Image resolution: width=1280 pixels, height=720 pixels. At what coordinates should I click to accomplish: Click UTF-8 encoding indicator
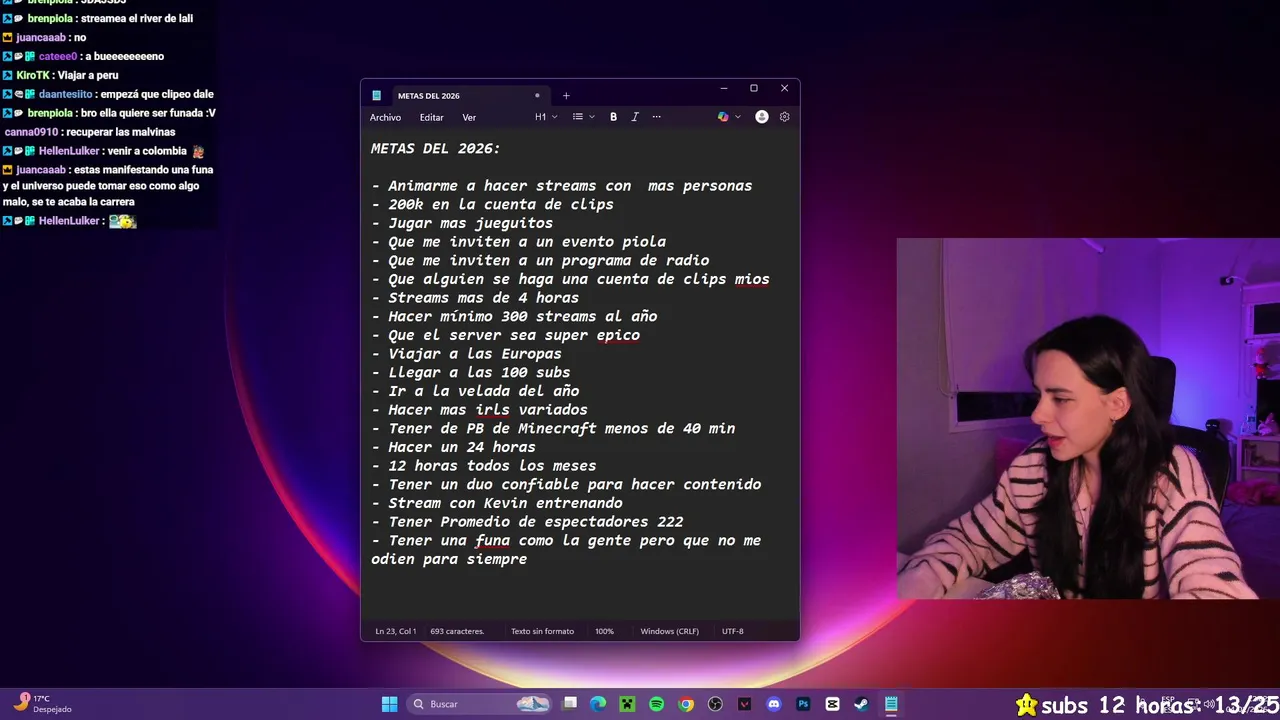pos(732,631)
